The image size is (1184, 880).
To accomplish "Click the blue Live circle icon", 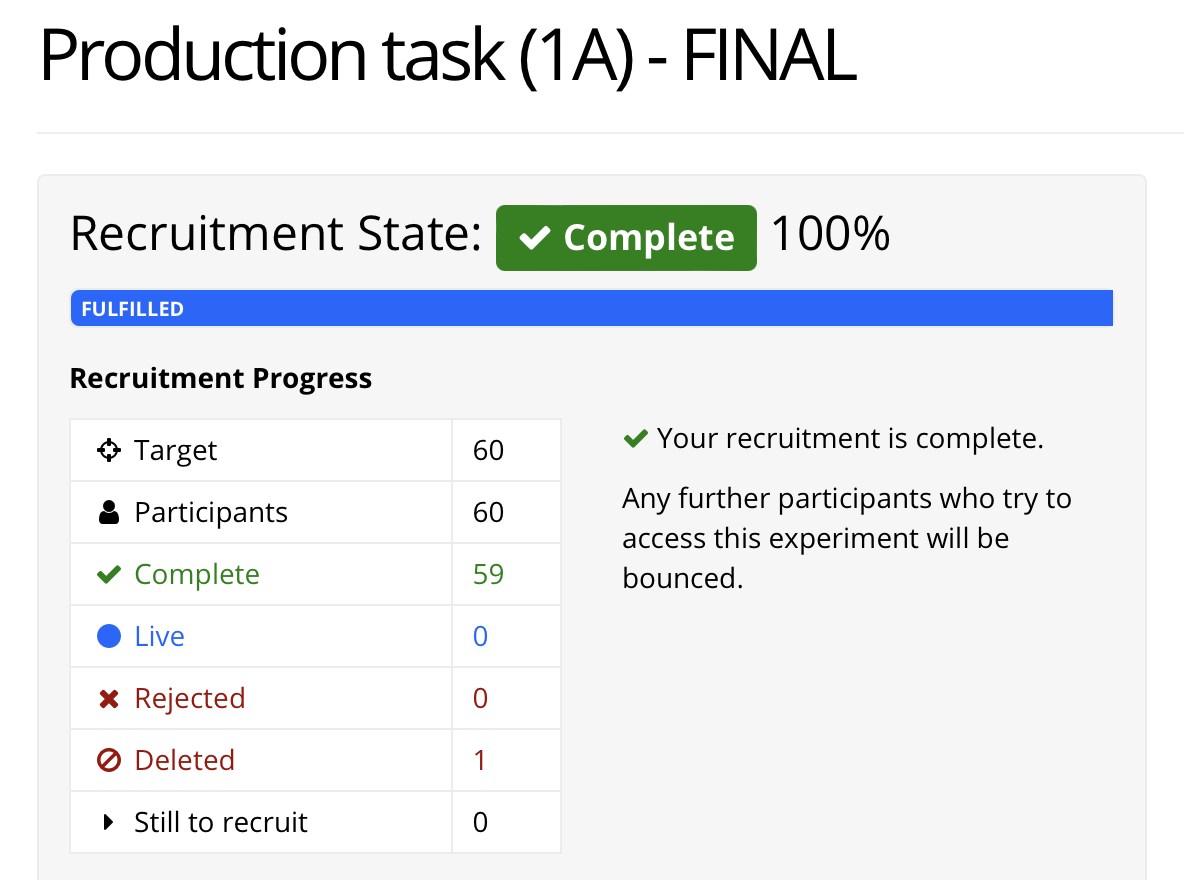I will point(109,636).
